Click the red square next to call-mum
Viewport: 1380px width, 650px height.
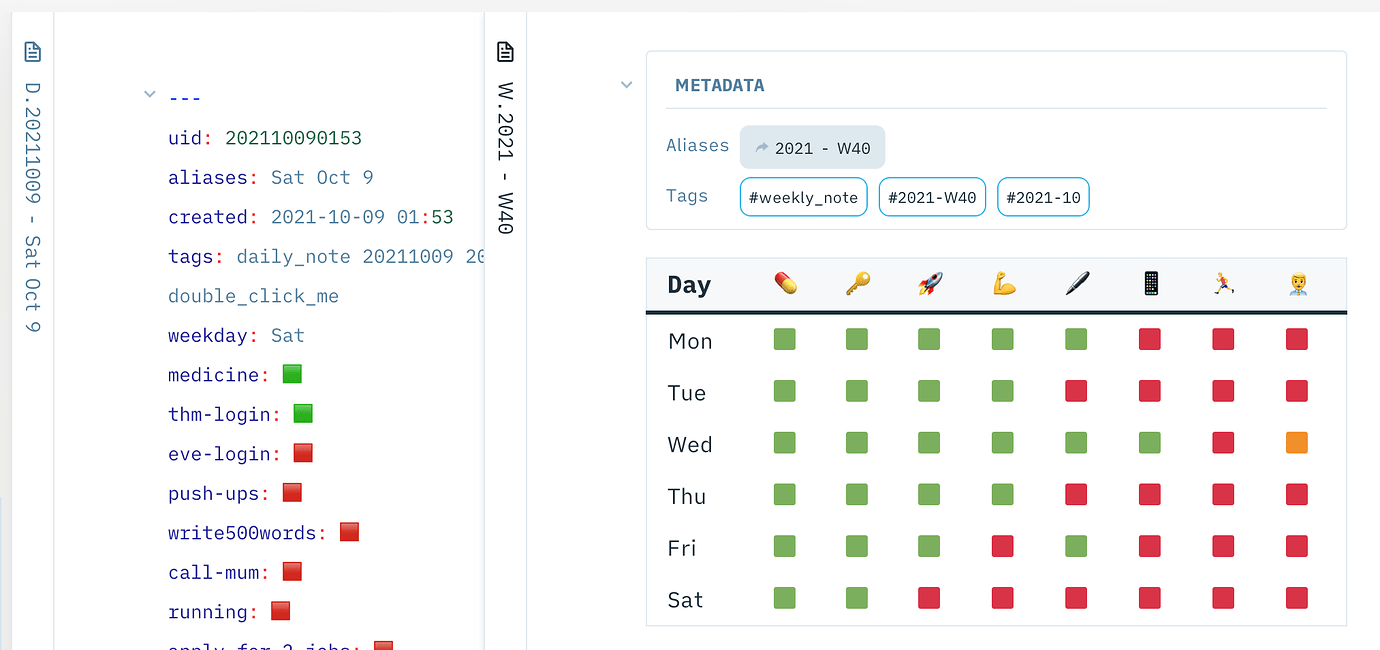tap(292, 571)
